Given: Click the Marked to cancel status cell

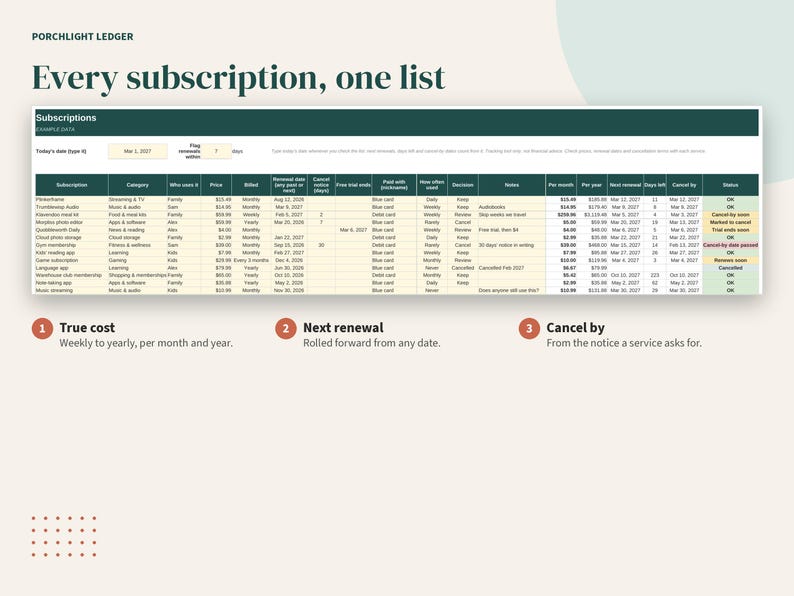Looking at the screenshot, I should [x=730, y=222].
